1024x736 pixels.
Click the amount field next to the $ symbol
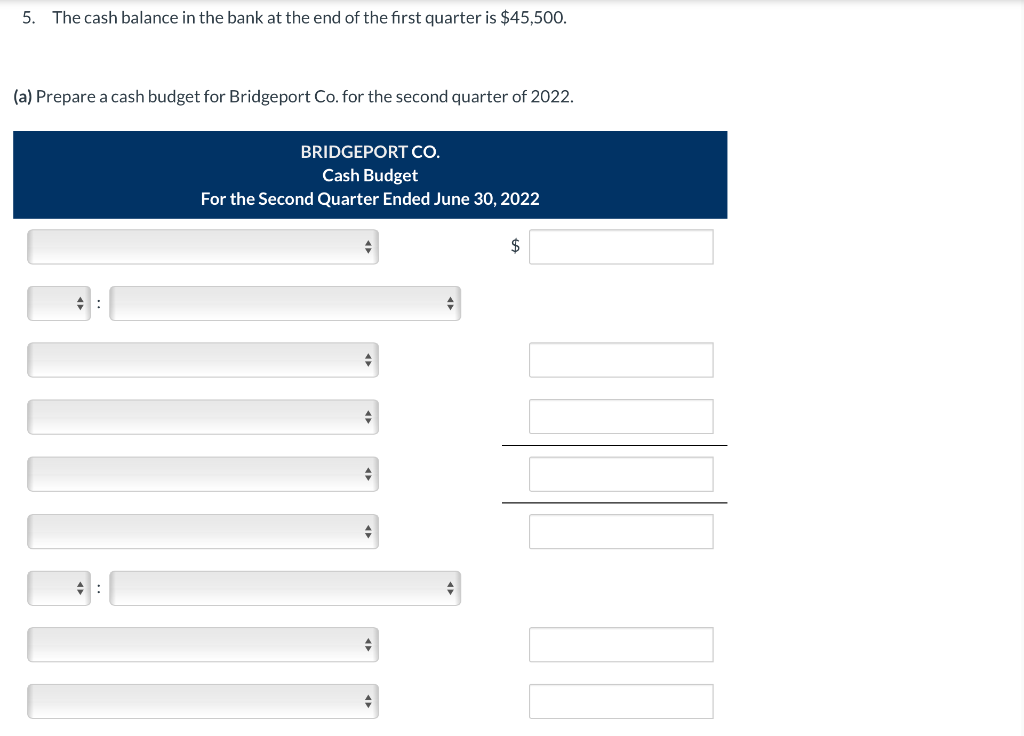[x=621, y=247]
